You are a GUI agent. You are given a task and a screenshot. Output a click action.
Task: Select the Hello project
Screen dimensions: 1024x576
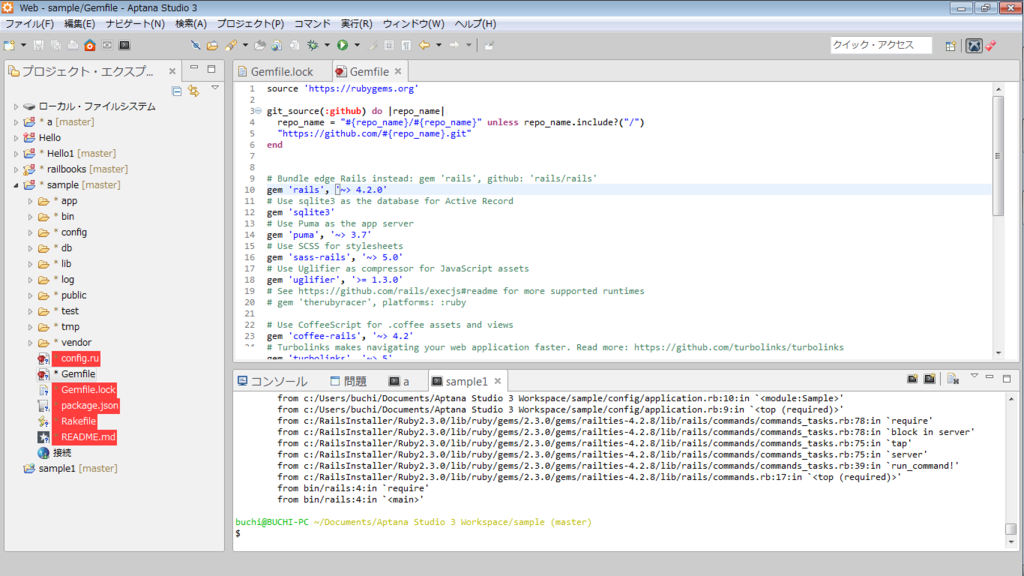[50, 138]
